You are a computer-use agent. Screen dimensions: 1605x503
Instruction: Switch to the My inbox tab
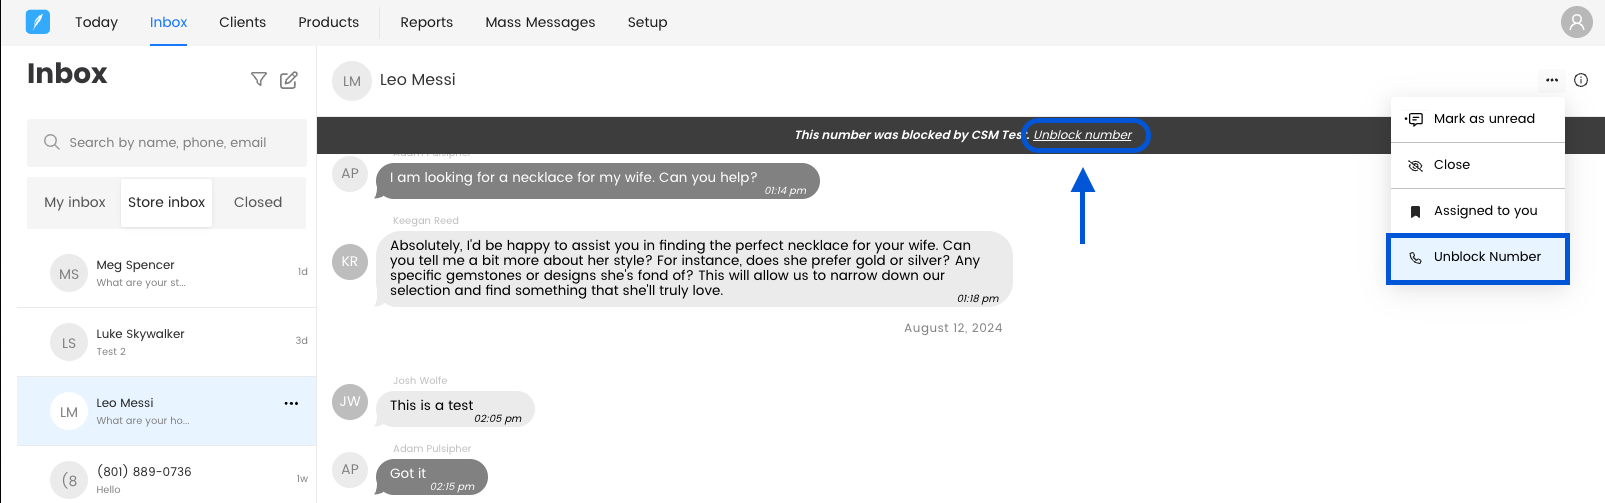tap(75, 203)
